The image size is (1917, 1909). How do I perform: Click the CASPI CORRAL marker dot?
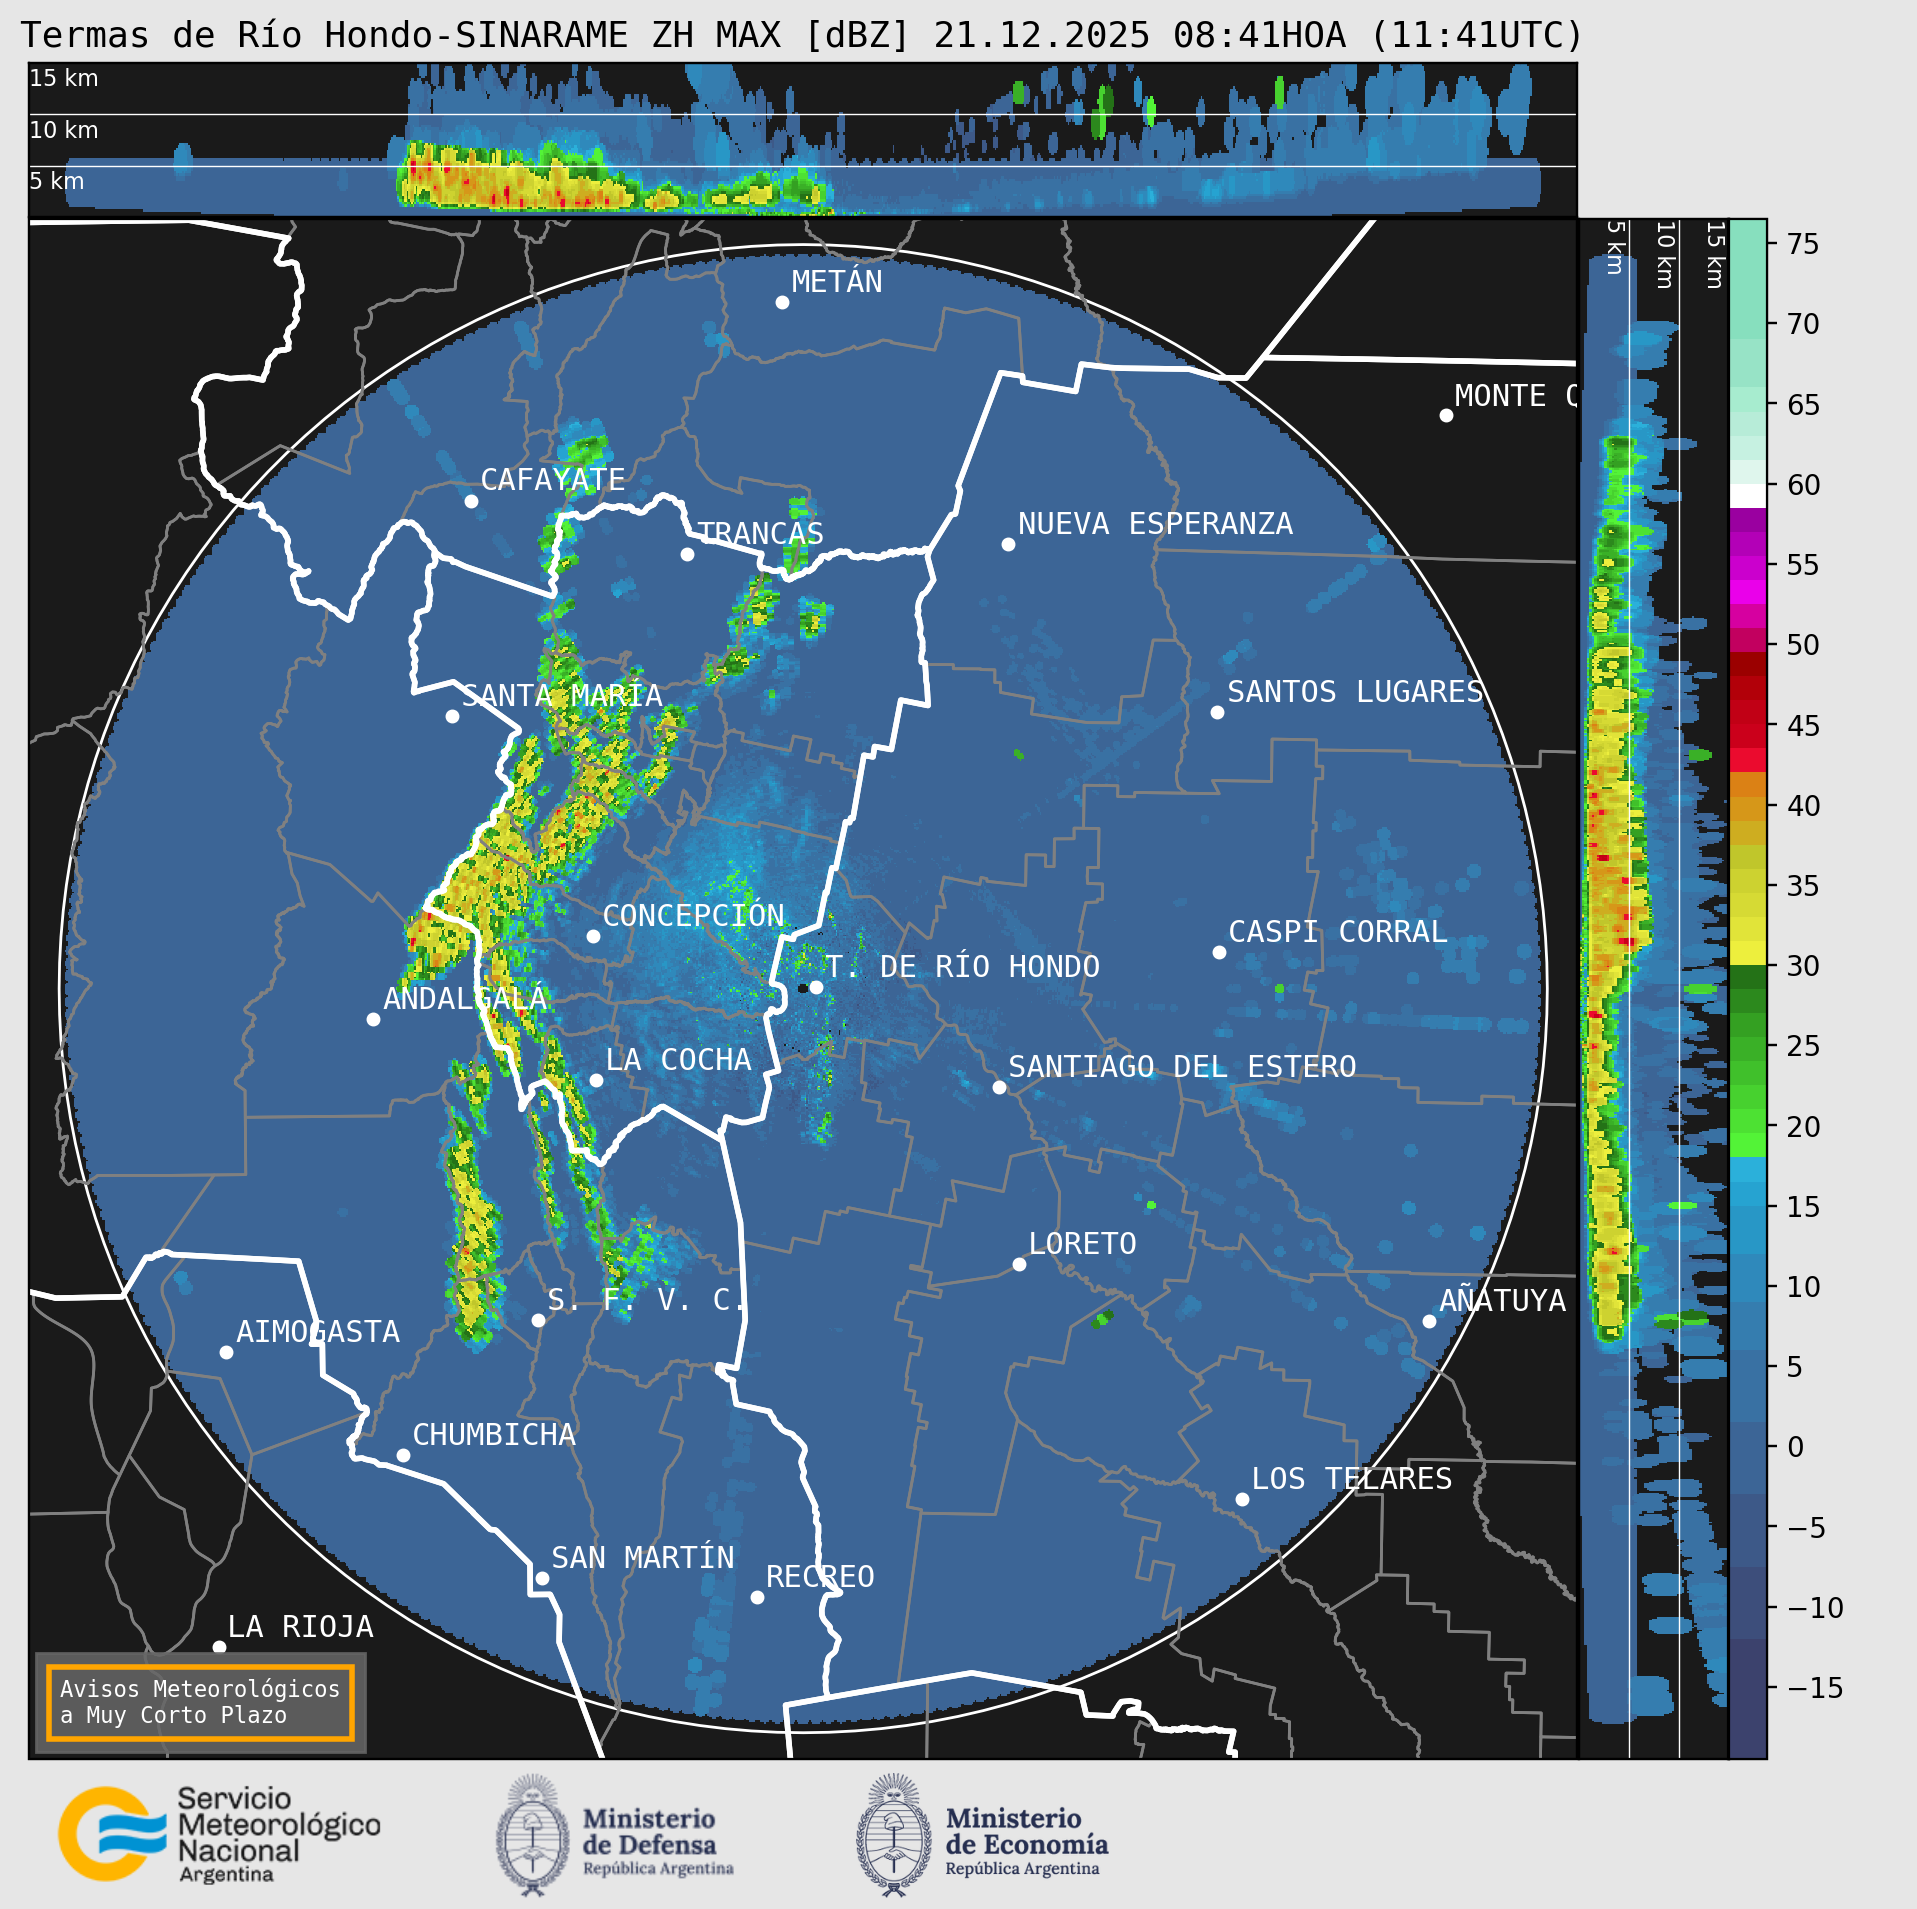coord(1219,952)
